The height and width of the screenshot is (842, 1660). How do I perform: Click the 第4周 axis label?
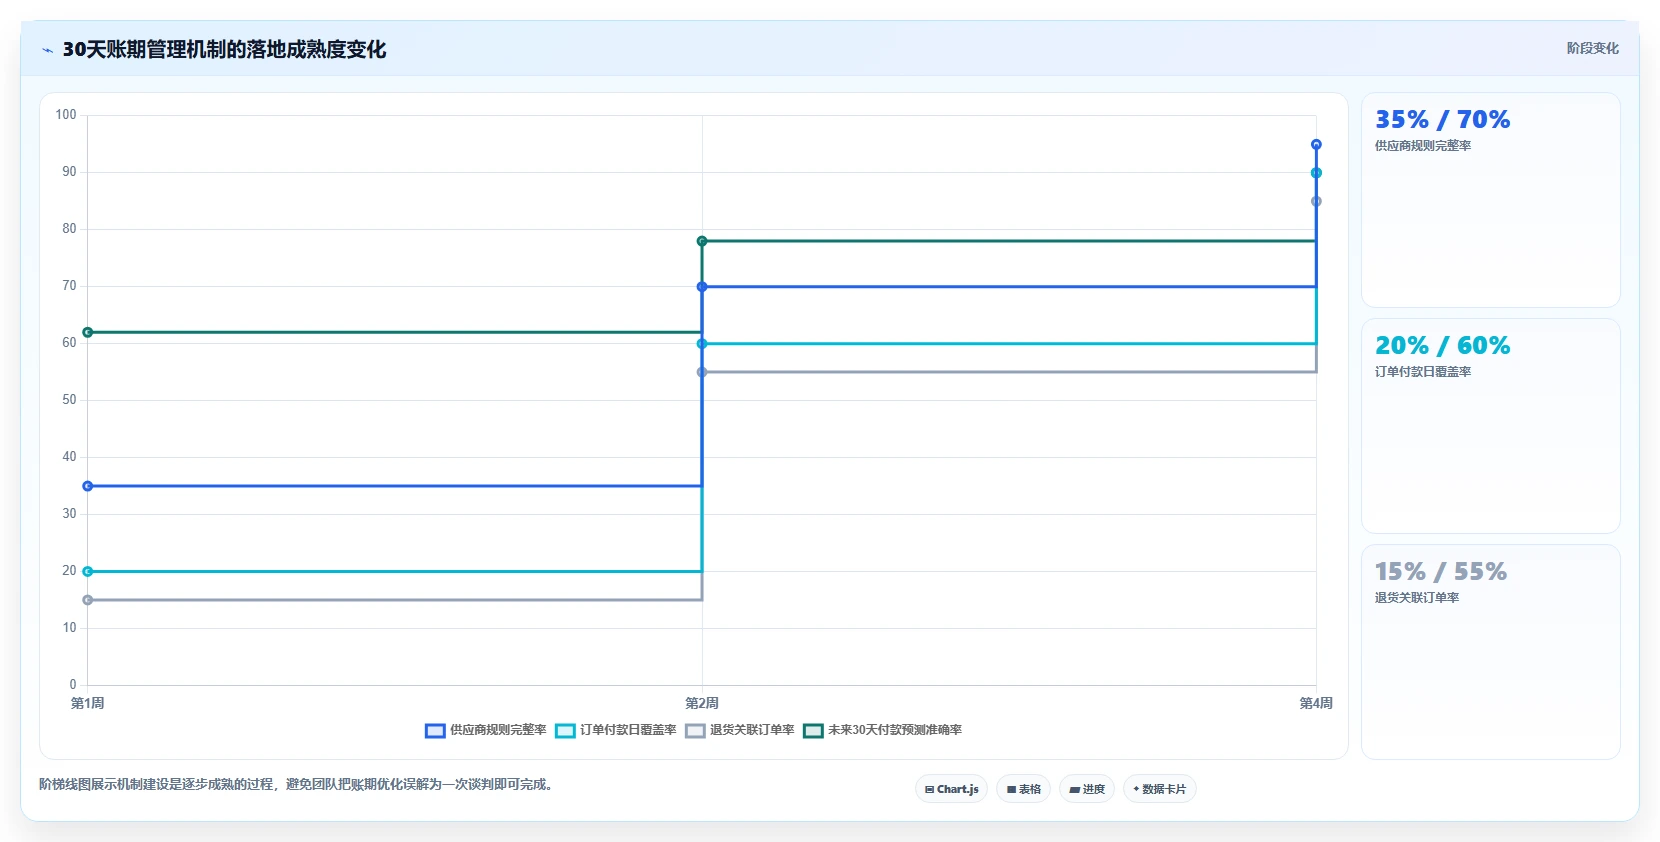(1316, 703)
